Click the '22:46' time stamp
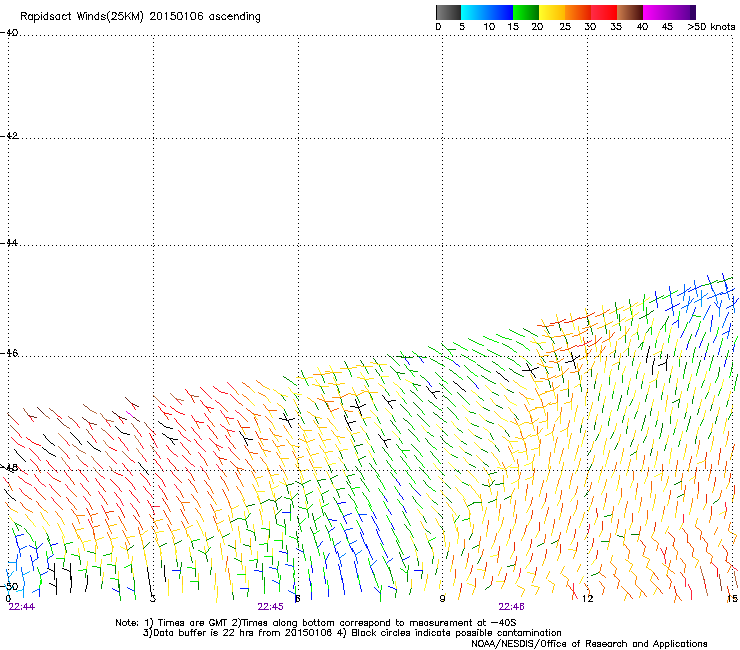Image resolution: width=740 pixels, height=650 pixels. [x=512, y=607]
